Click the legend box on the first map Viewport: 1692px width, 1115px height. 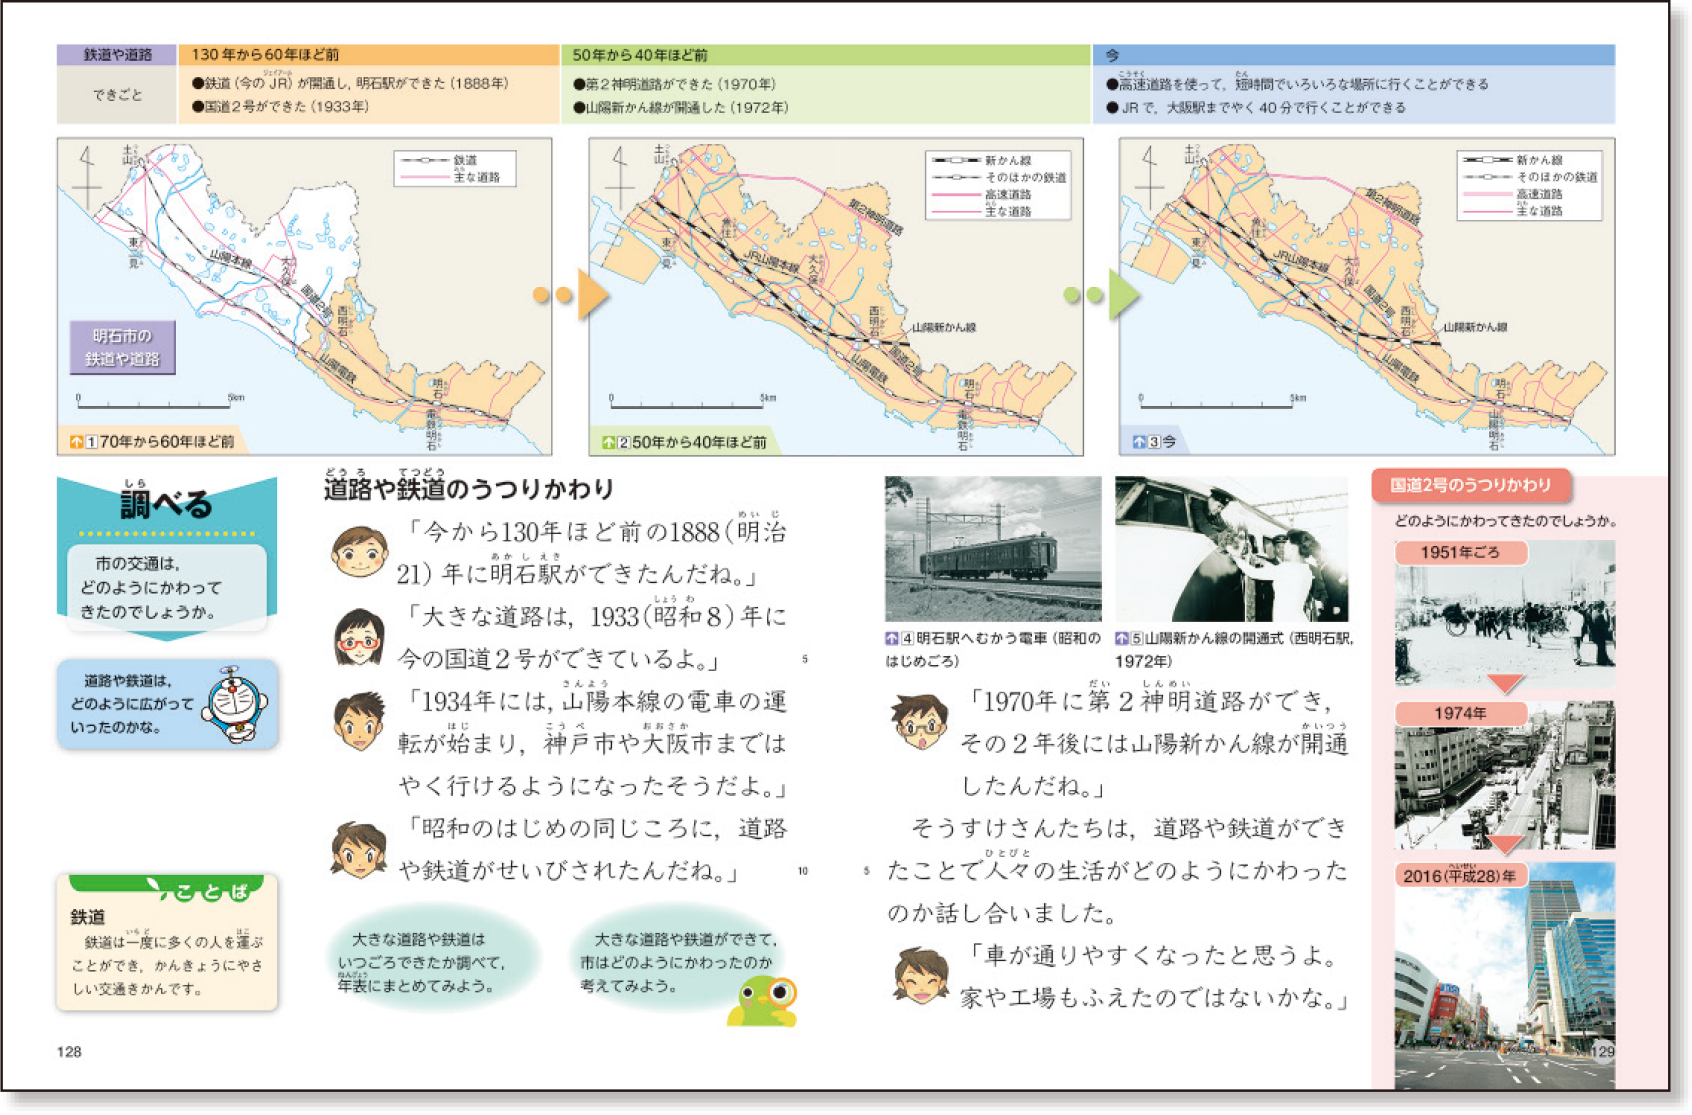click(455, 168)
